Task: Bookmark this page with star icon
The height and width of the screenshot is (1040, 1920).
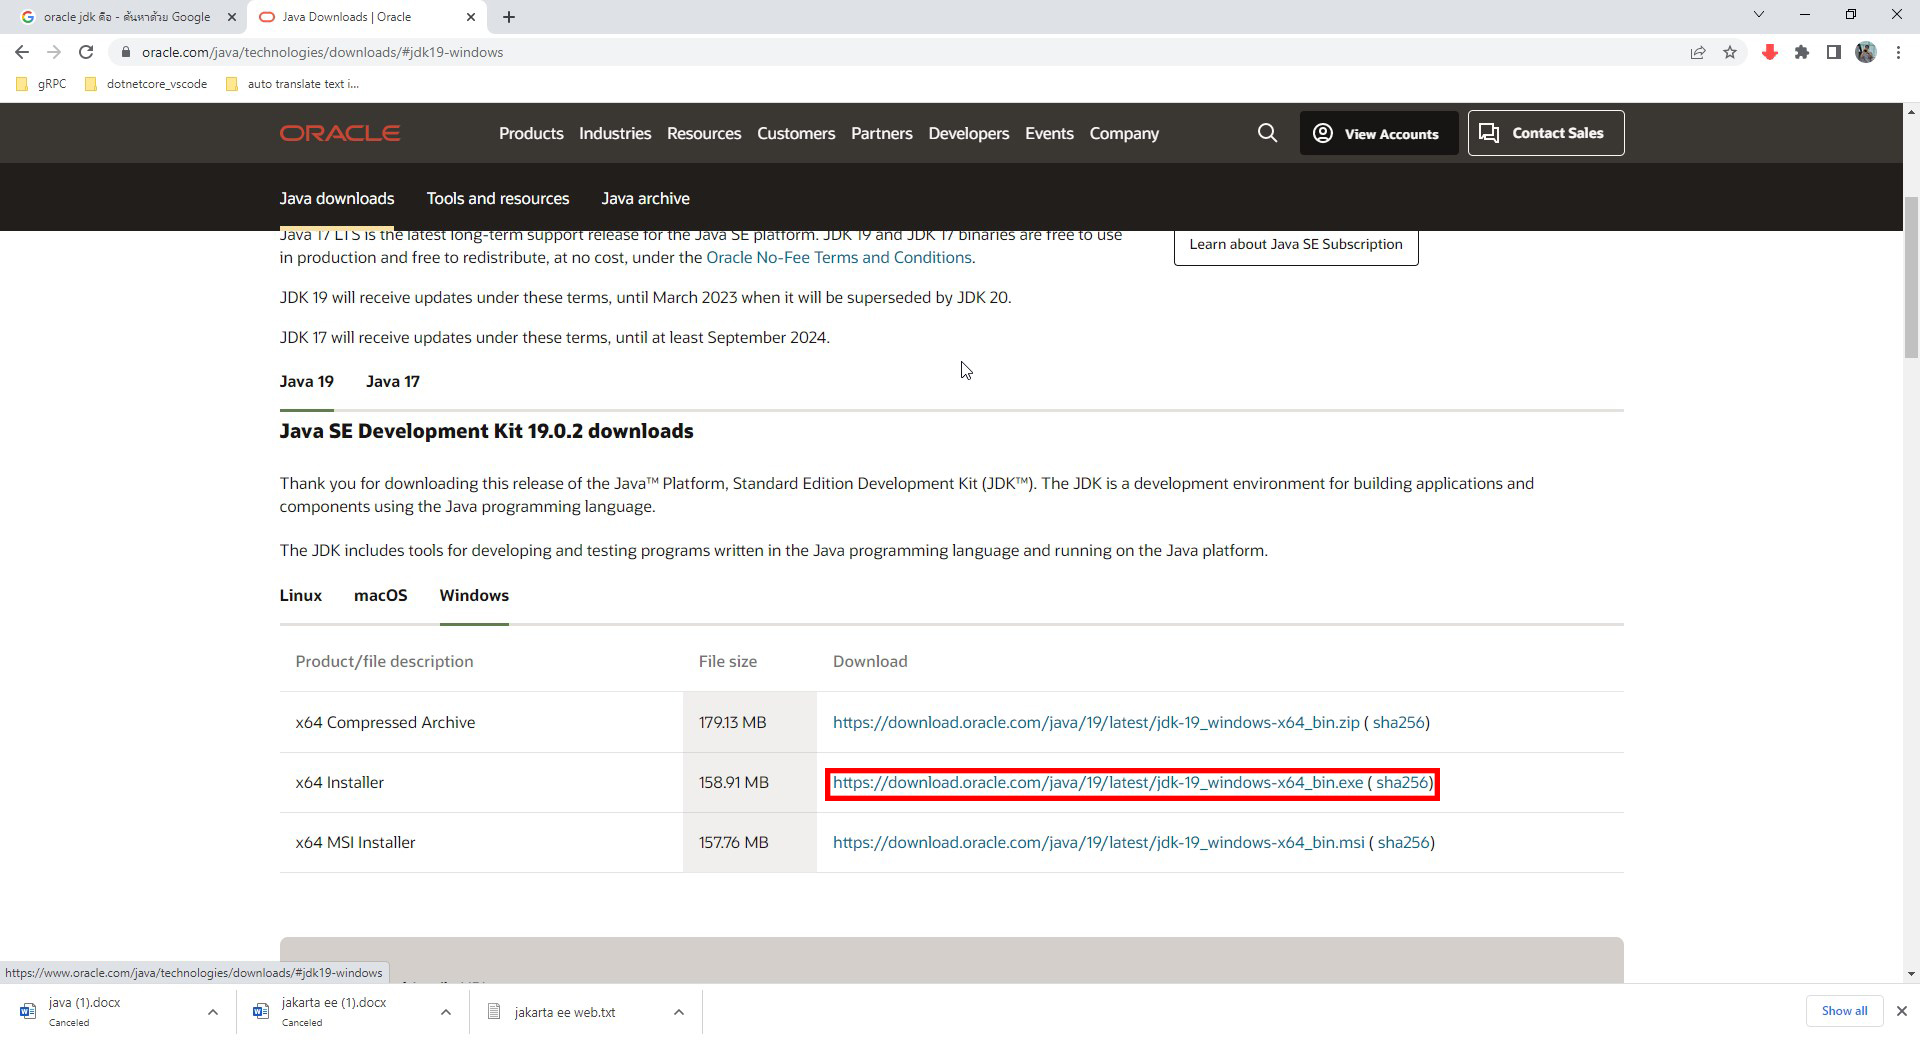Action: (1730, 52)
